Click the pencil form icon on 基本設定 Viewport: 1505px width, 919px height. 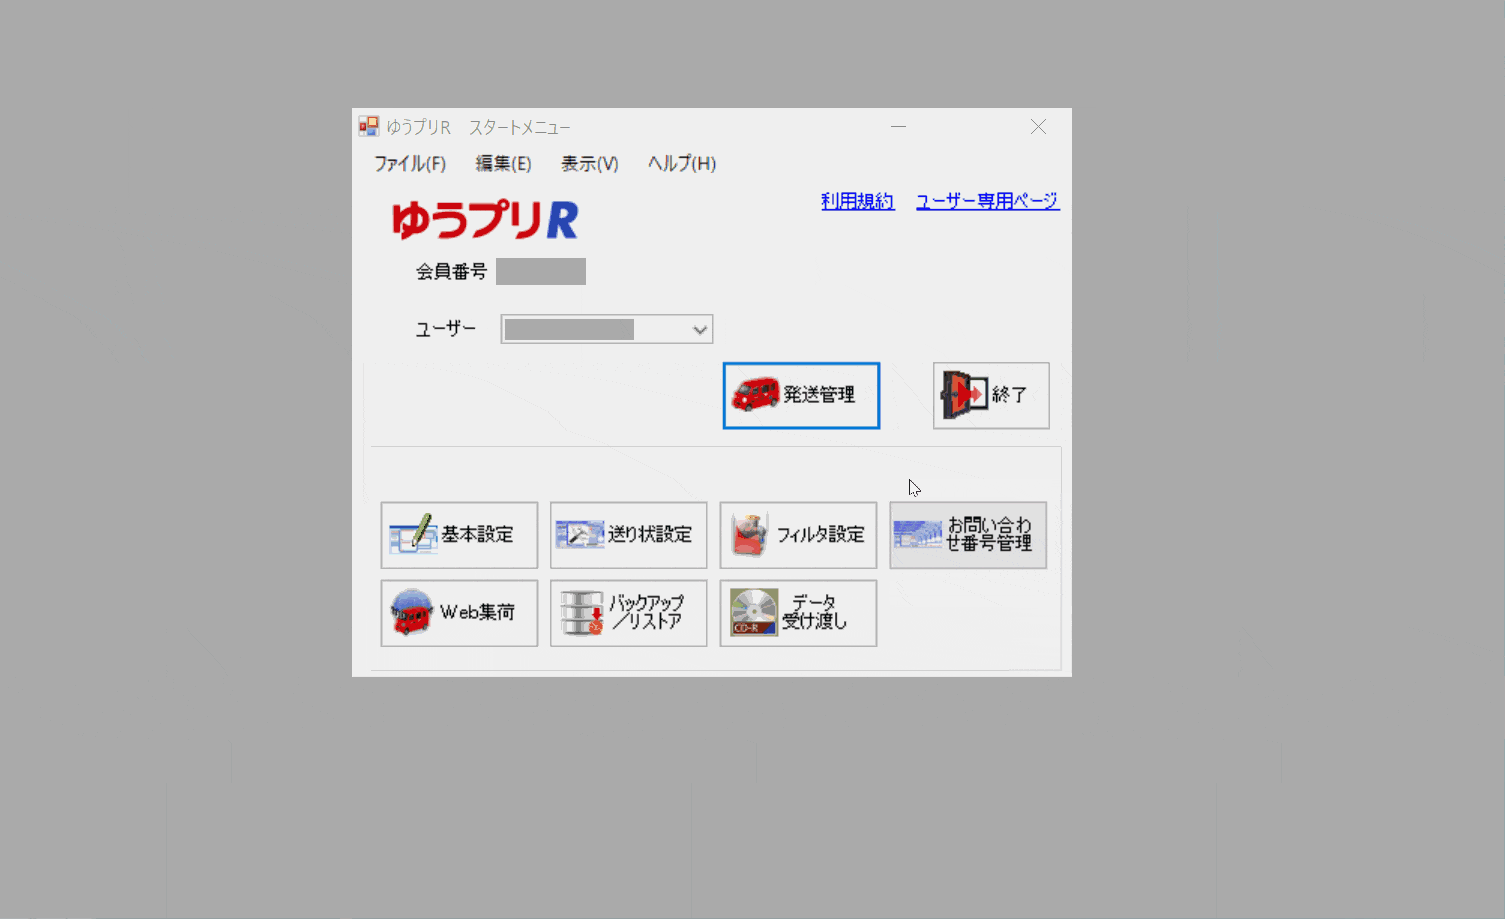413,535
